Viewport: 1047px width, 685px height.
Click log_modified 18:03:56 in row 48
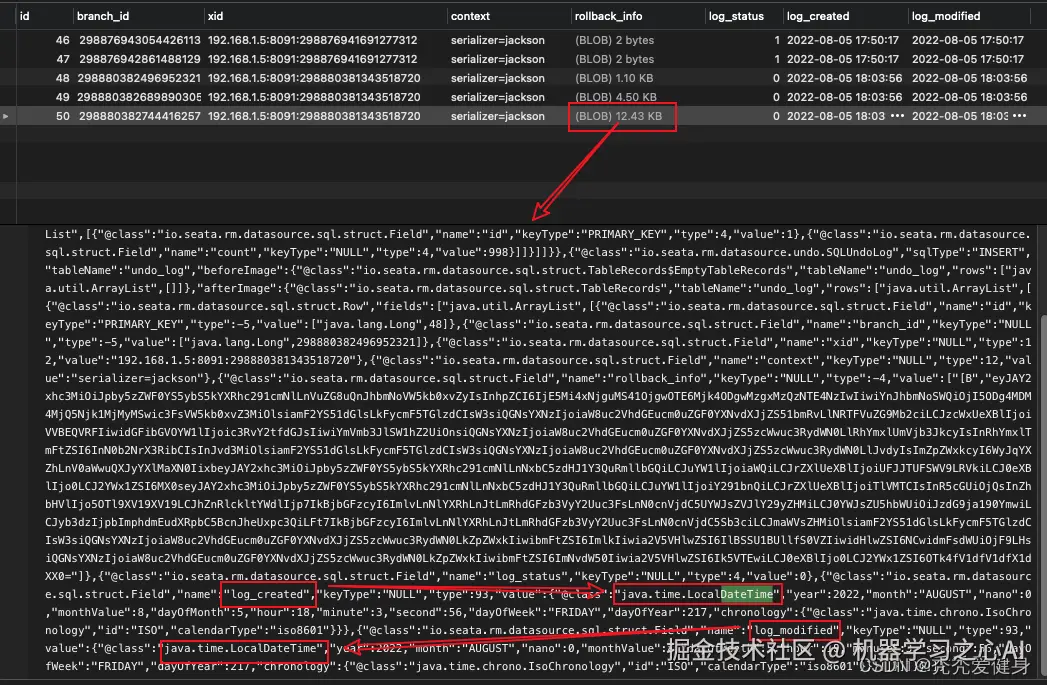pos(970,78)
